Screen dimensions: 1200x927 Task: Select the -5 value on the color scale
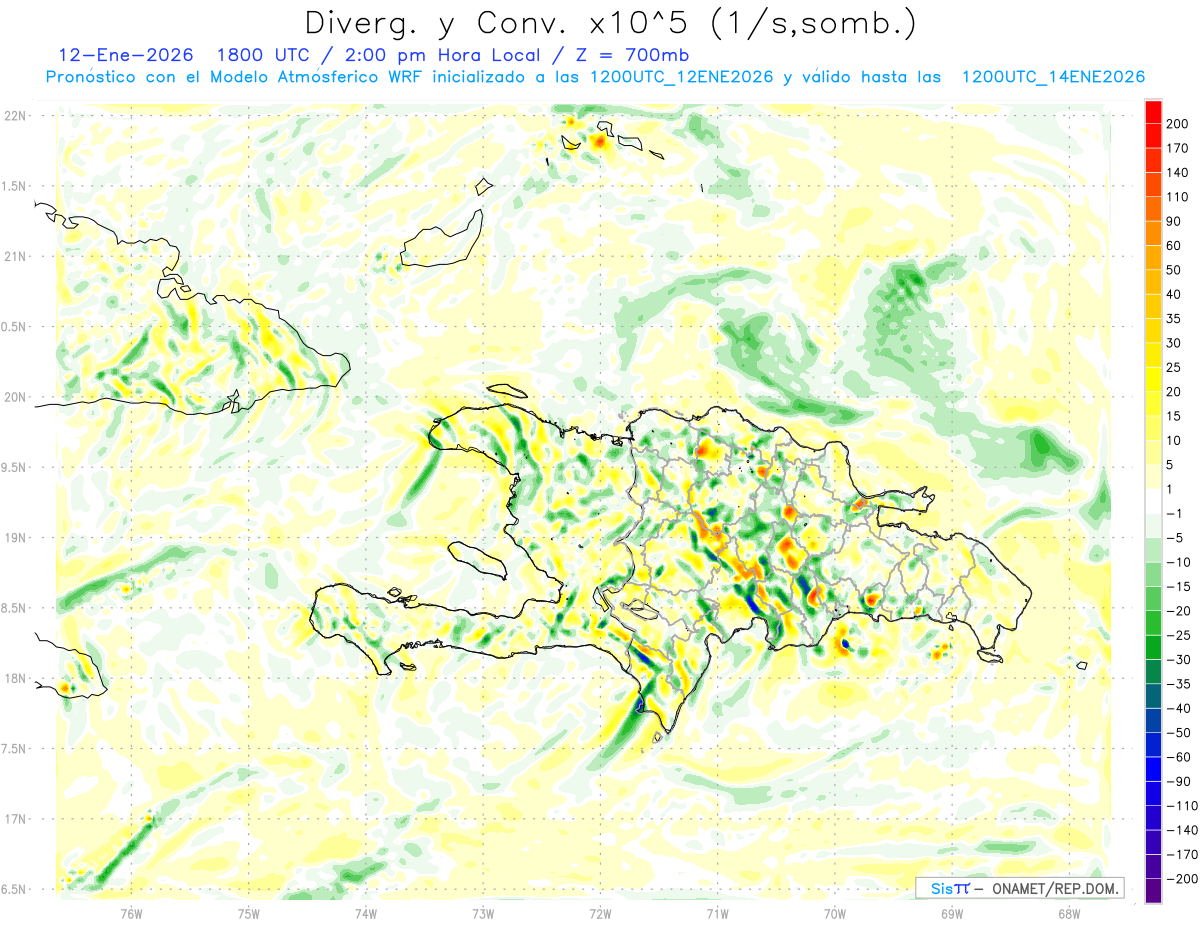[x=1175, y=537]
